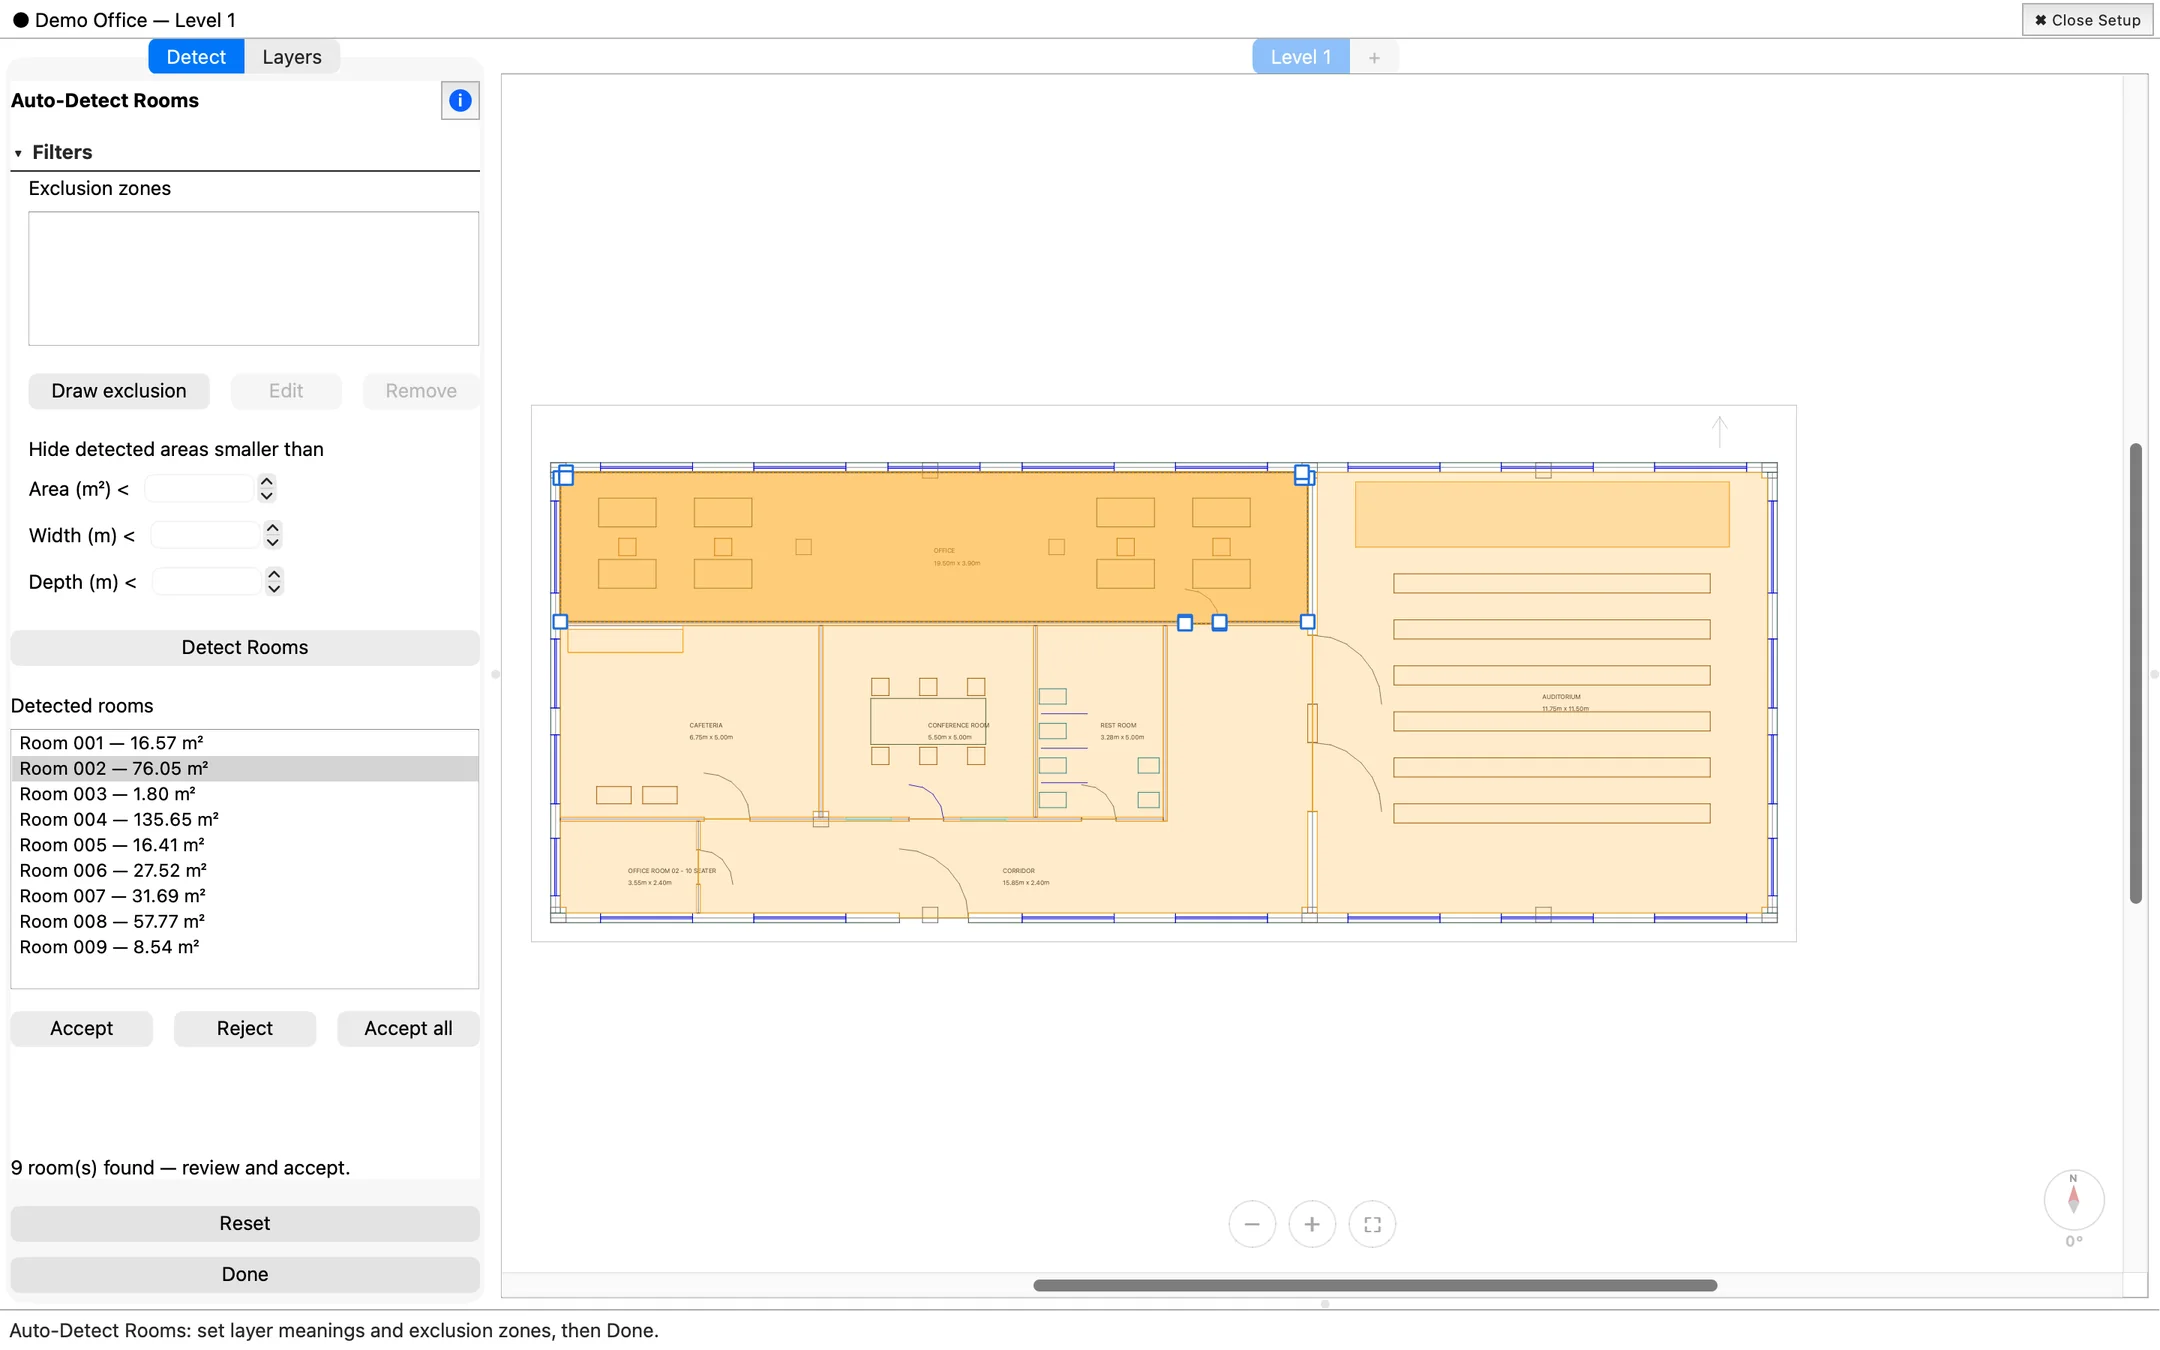Click the vertical canvas scrollbar
The height and width of the screenshot is (1350, 2160).
click(2135, 673)
